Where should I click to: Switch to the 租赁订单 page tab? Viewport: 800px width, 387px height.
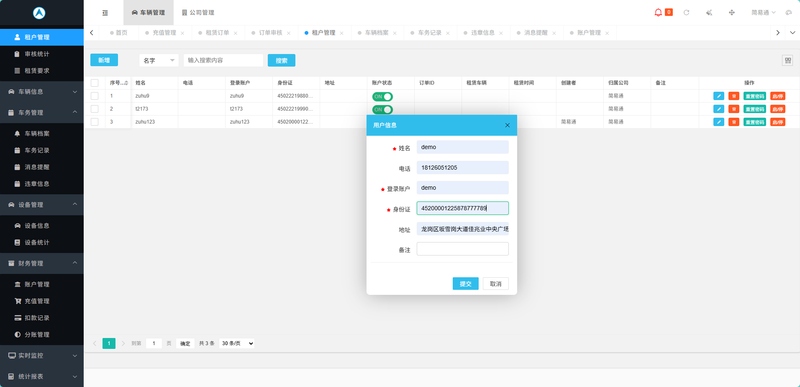click(x=218, y=33)
